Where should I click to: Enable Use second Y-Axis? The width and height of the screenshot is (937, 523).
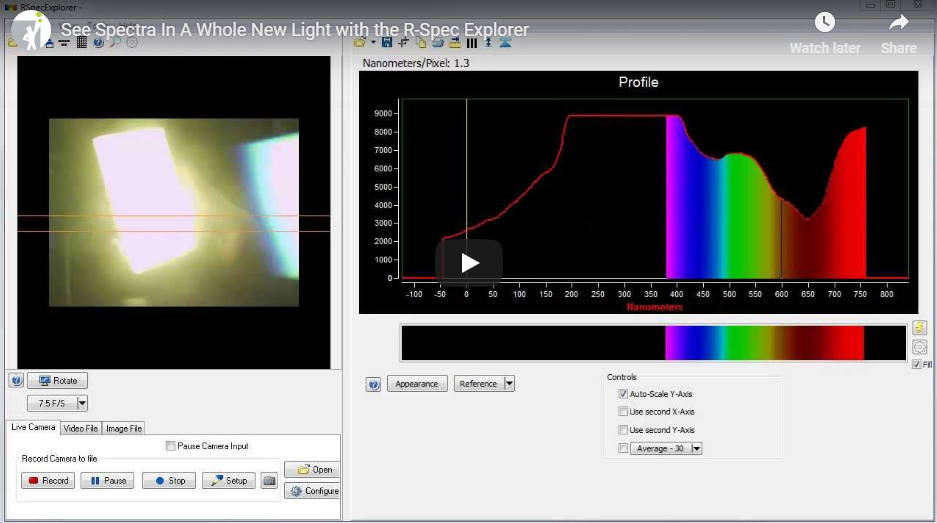coord(623,430)
